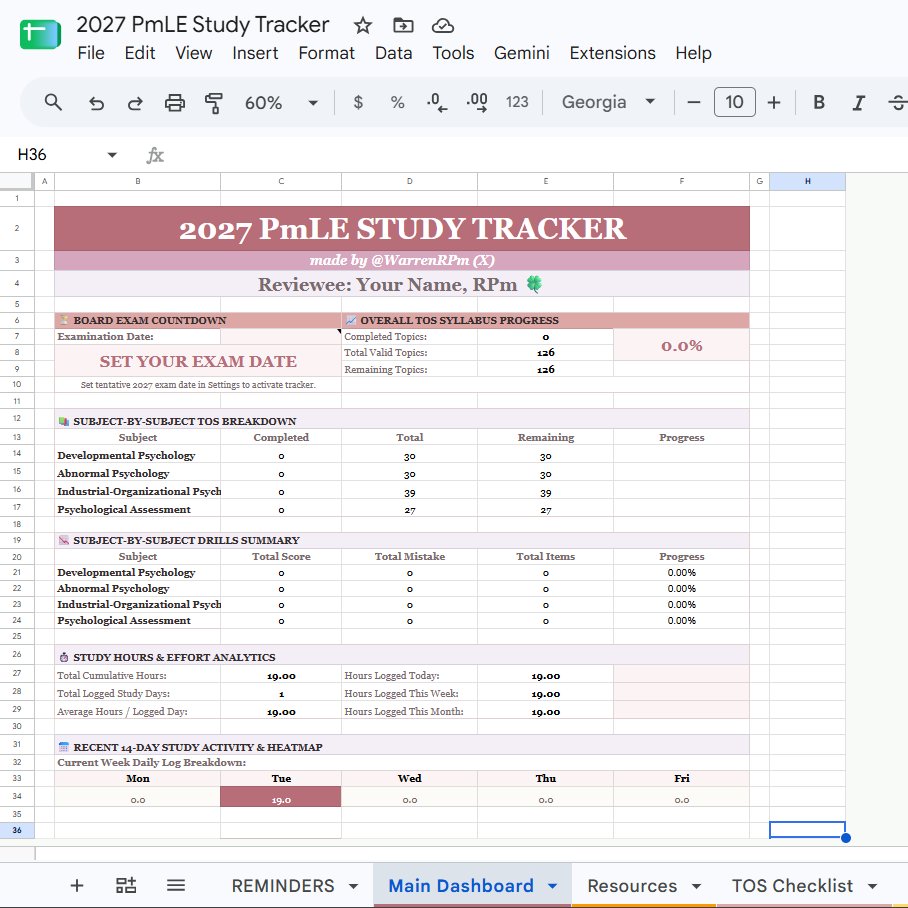
Task: Select Industrial-Organizational Psych total 39 cell
Action: 409,492
